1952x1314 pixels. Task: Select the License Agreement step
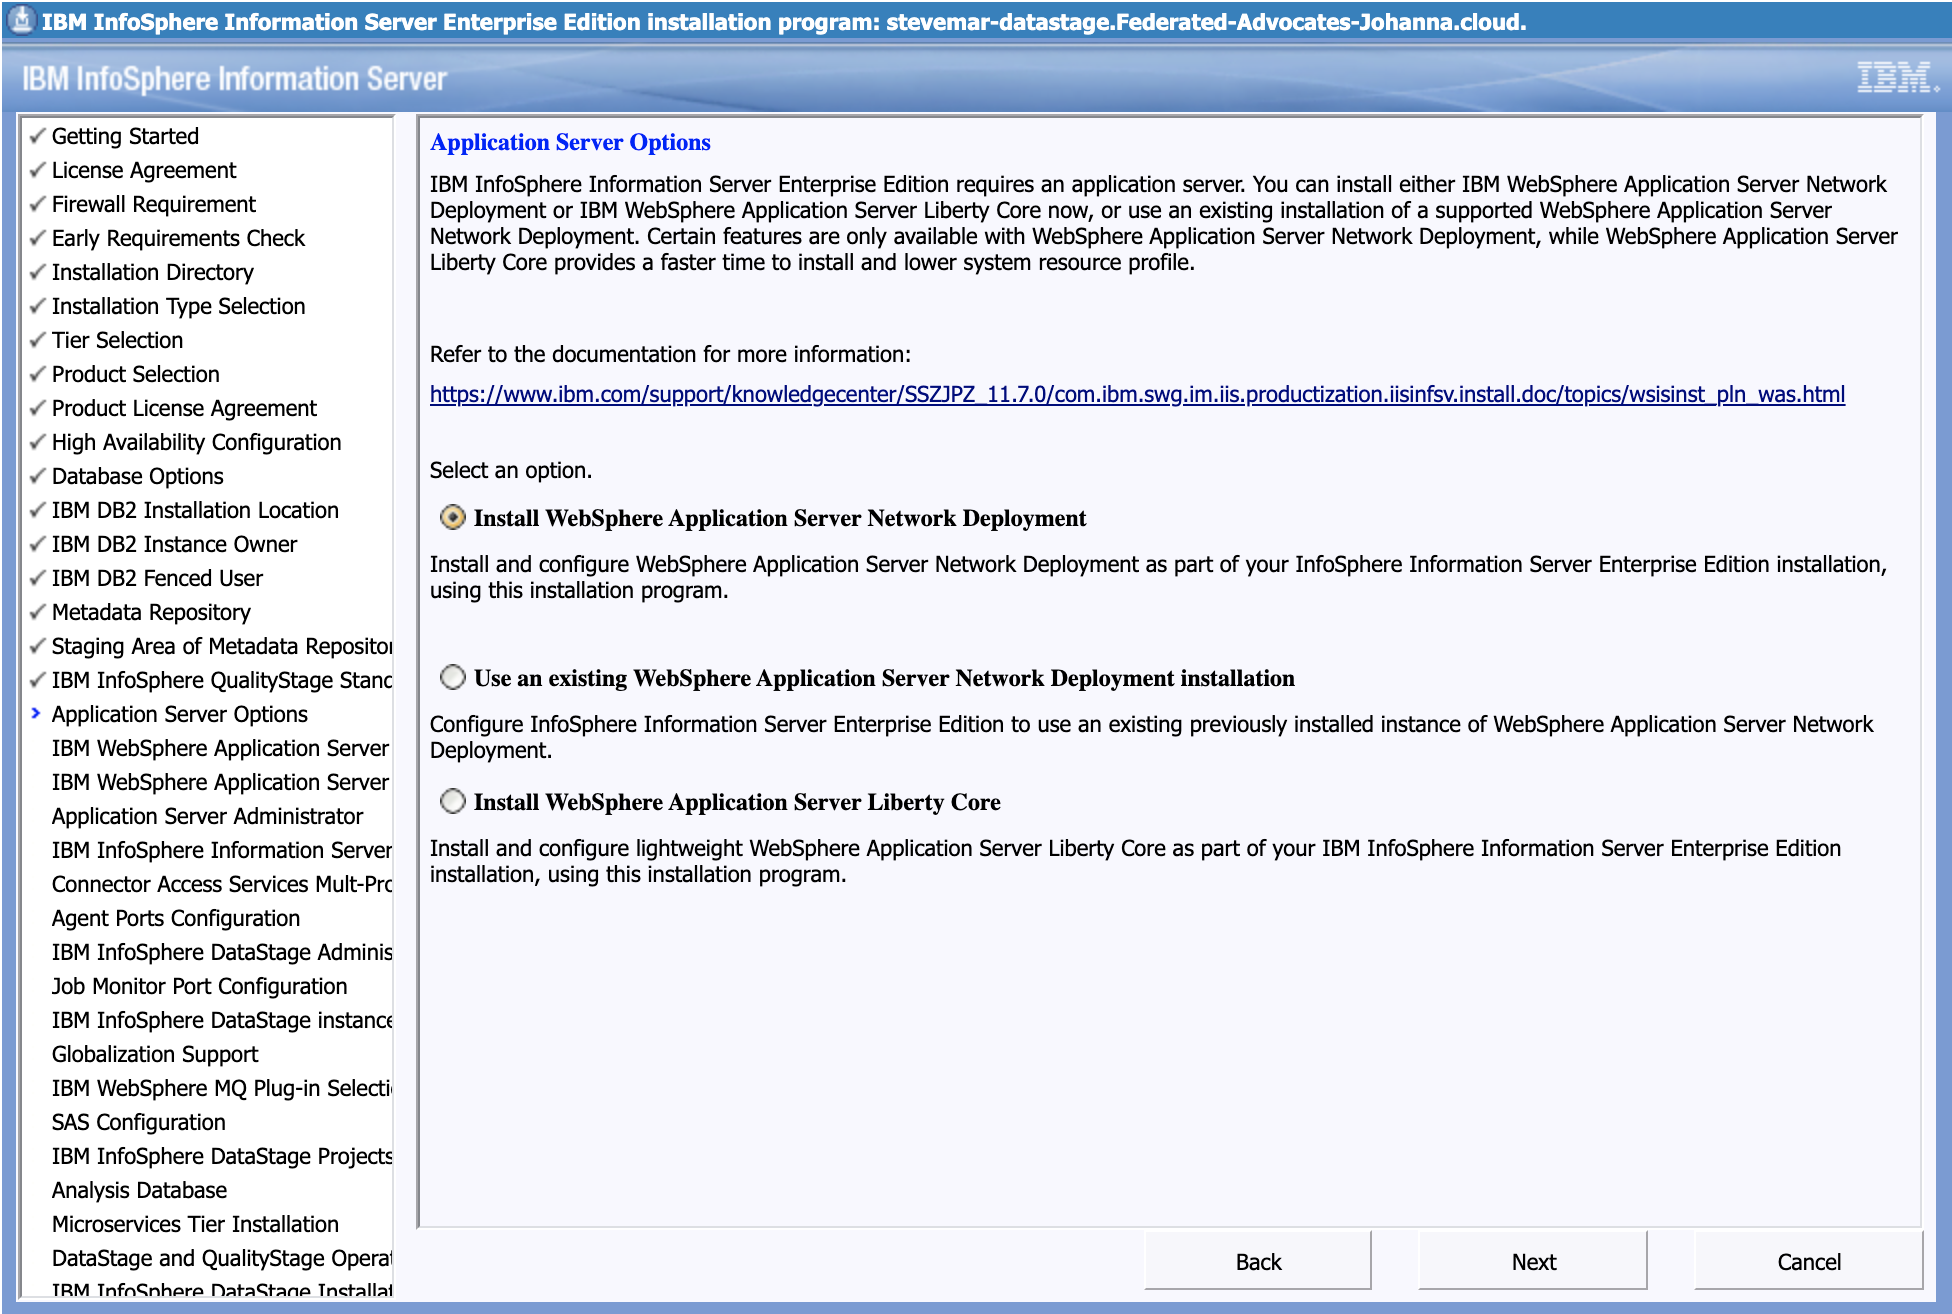click(144, 170)
